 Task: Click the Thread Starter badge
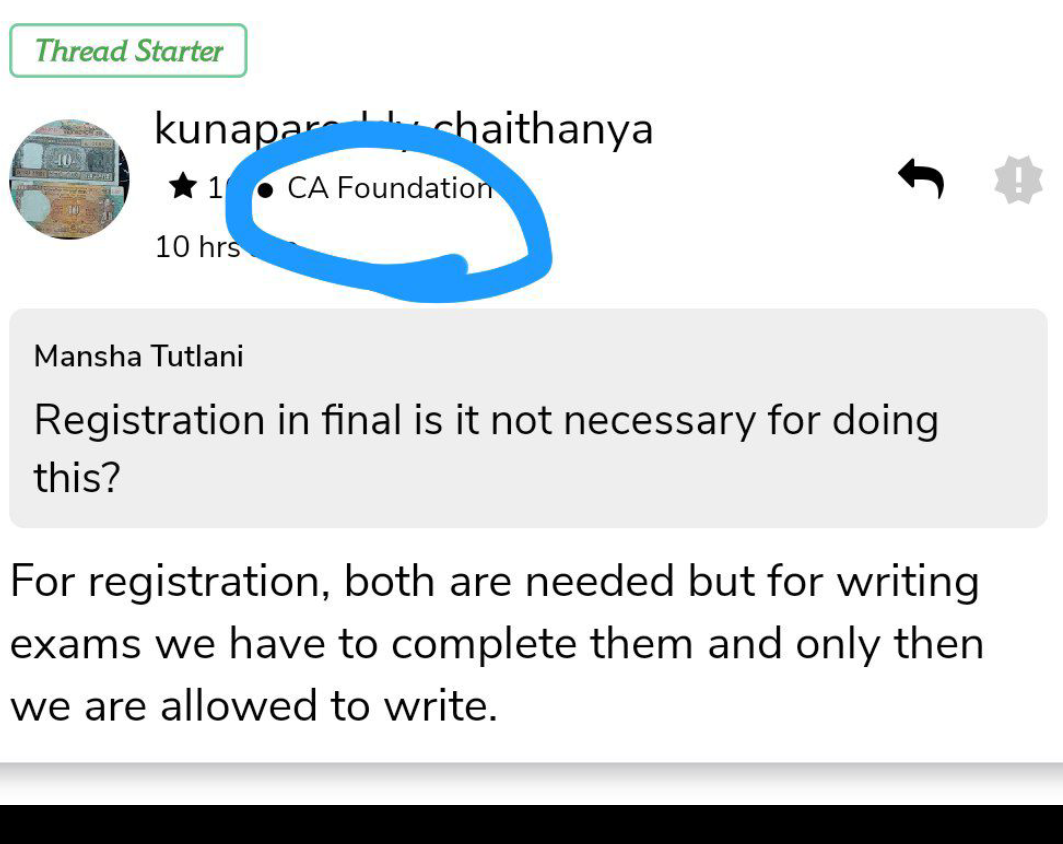tap(128, 51)
